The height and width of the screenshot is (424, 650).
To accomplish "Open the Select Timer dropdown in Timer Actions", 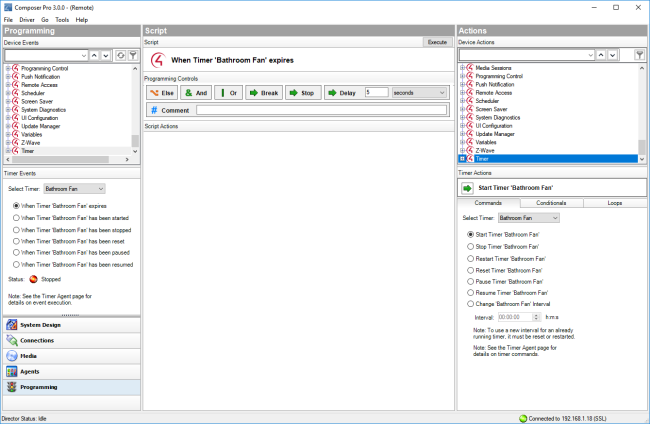I will 529,218.
